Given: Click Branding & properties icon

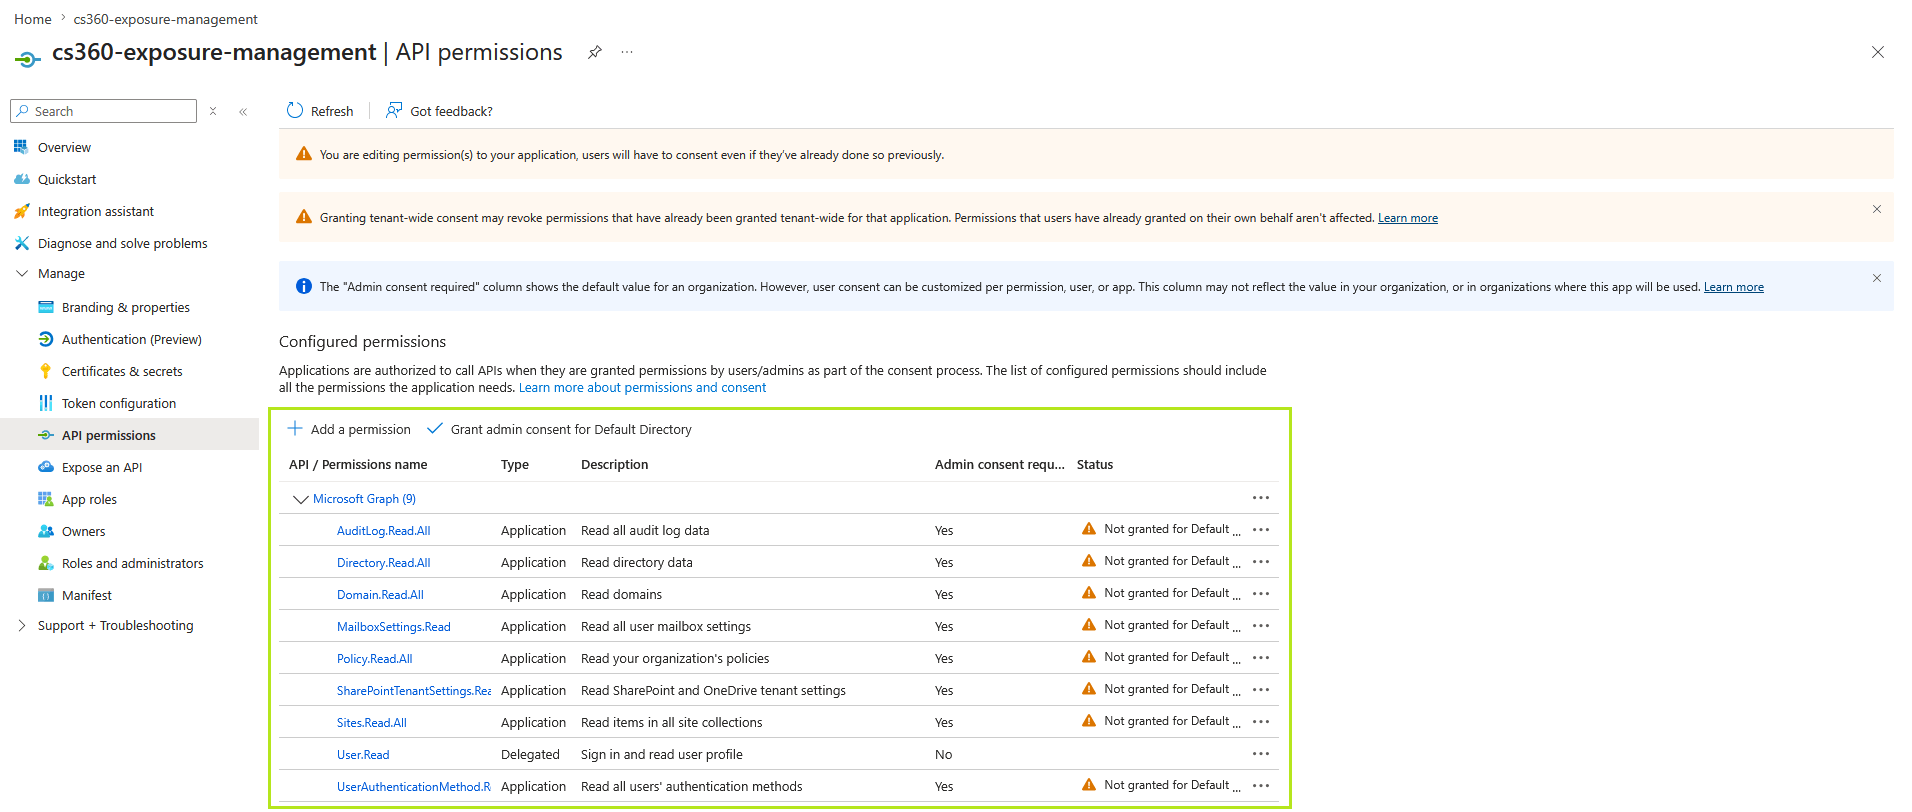Looking at the screenshot, I should tap(45, 307).
